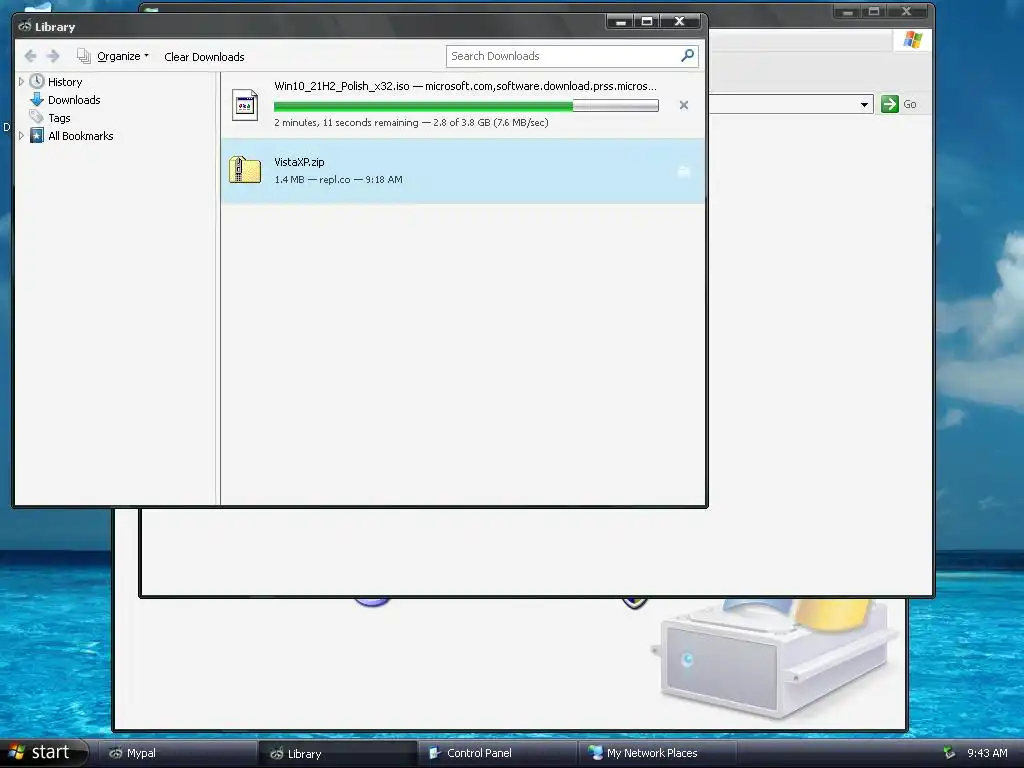This screenshot has width=1024, height=768.
Task: Click the Go button in the background window
Action: 899,104
